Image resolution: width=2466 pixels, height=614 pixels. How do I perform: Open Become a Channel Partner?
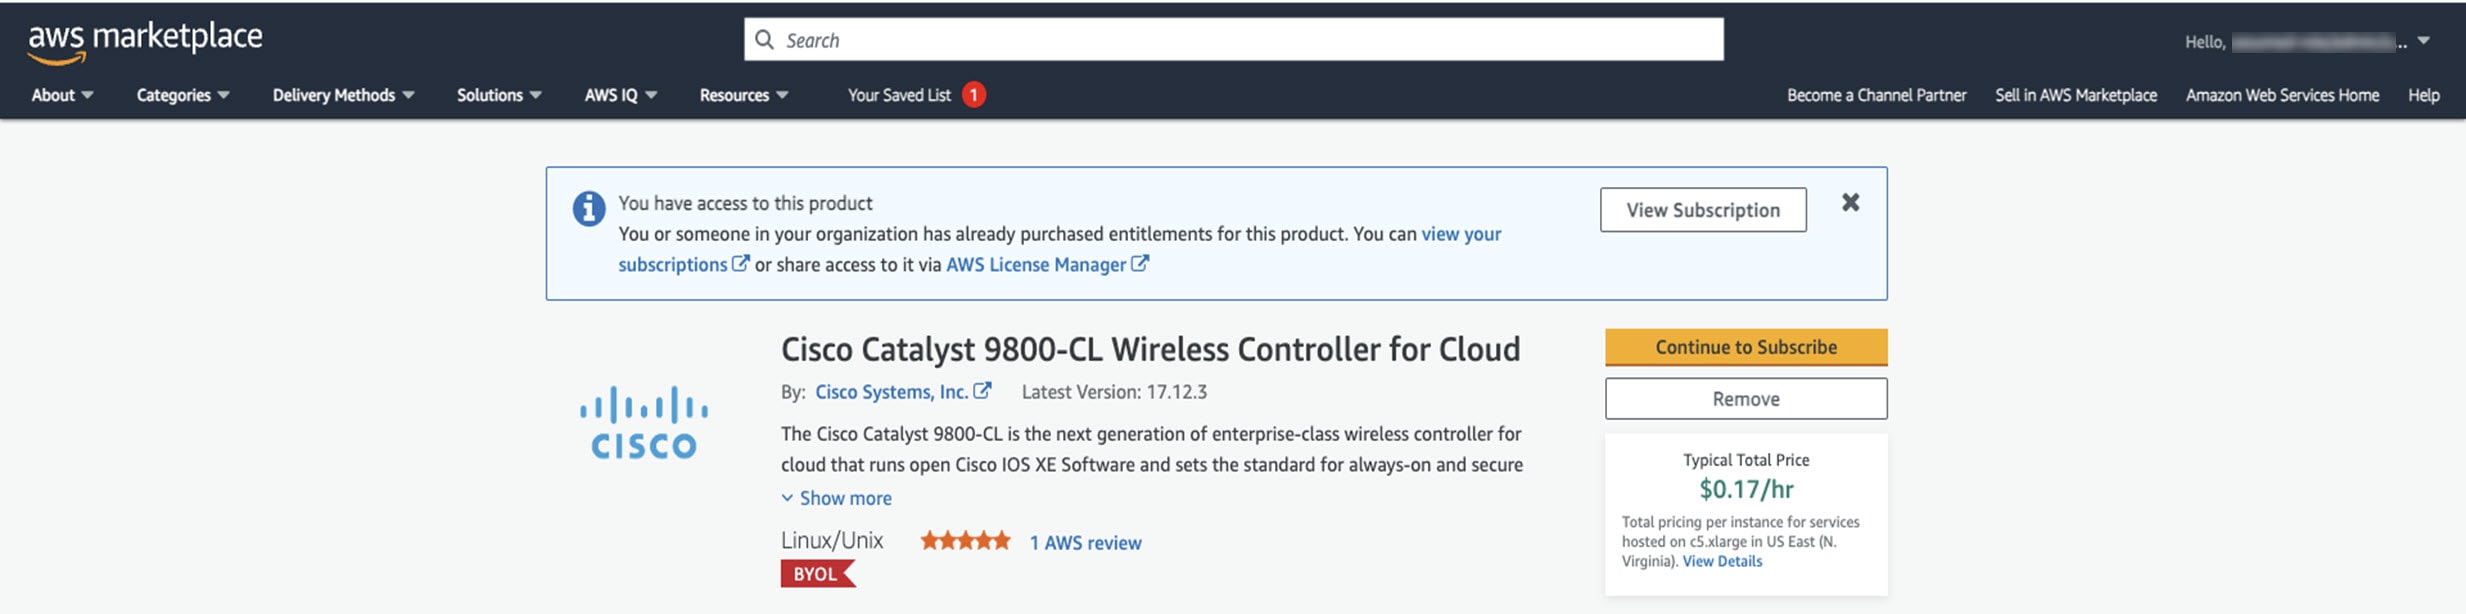pos(1876,95)
